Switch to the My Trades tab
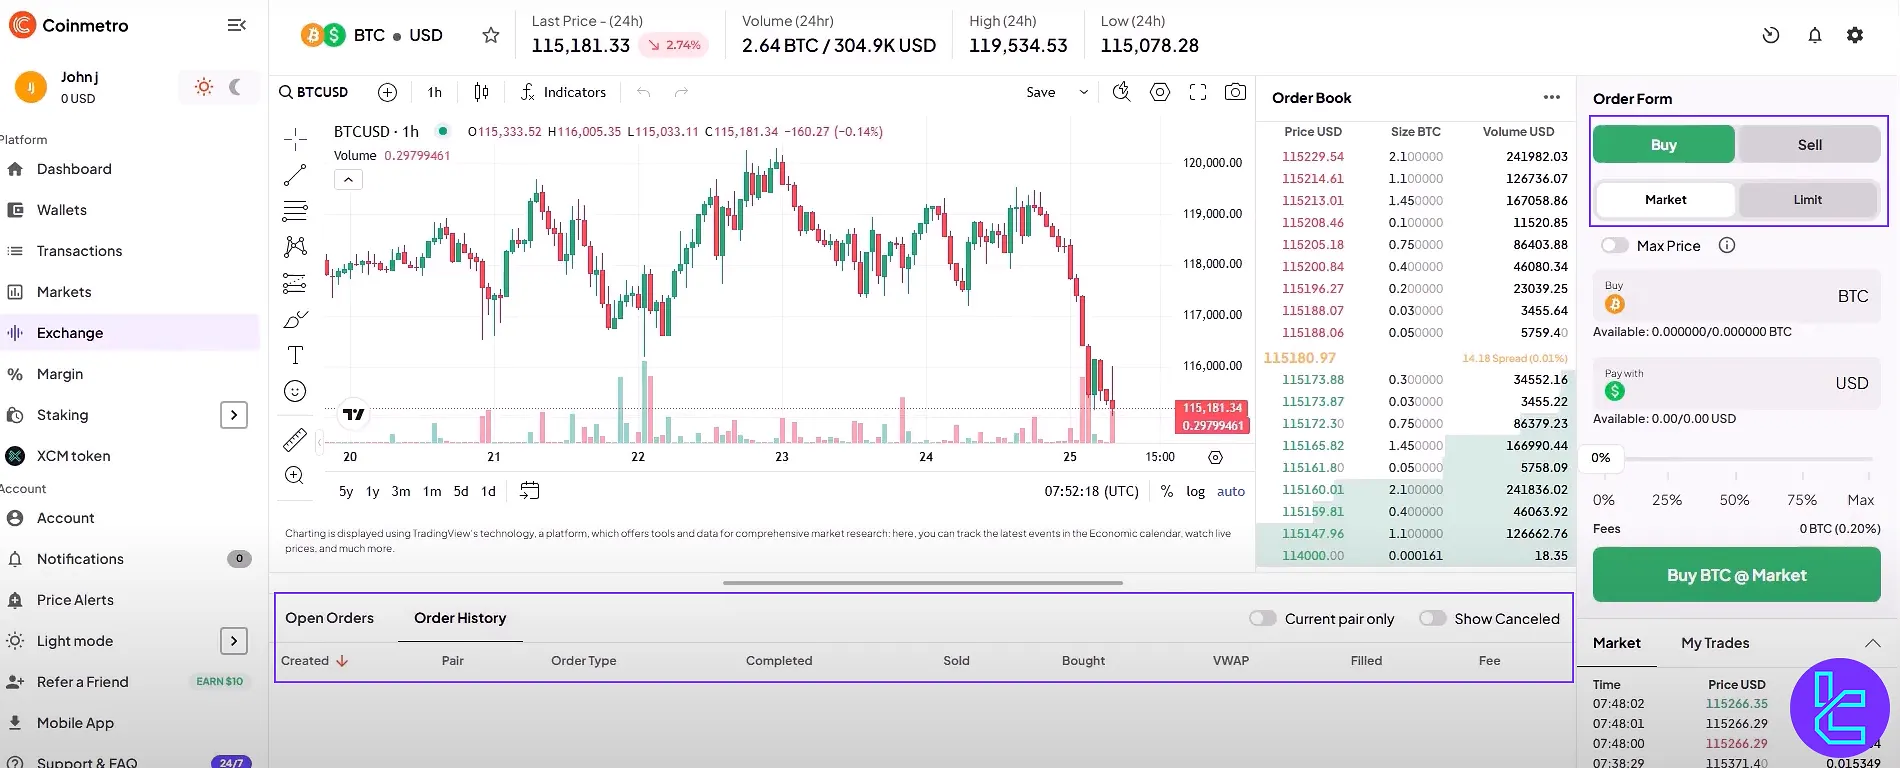The height and width of the screenshot is (768, 1900). point(1715,643)
